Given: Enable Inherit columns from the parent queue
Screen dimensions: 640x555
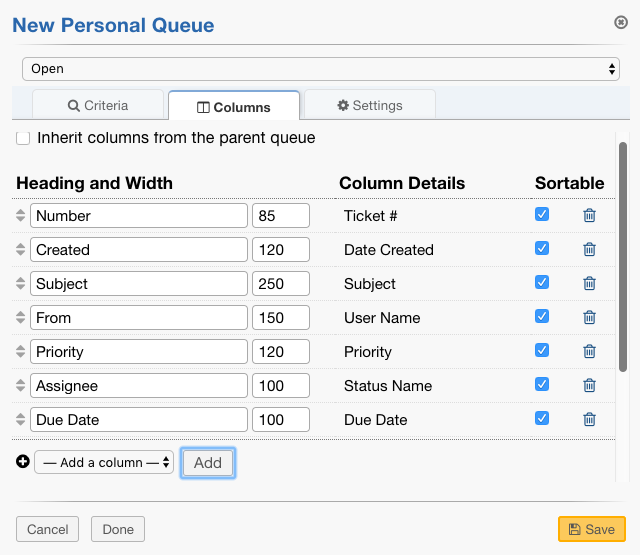Looking at the screenshot, I should tap(23, 138).
